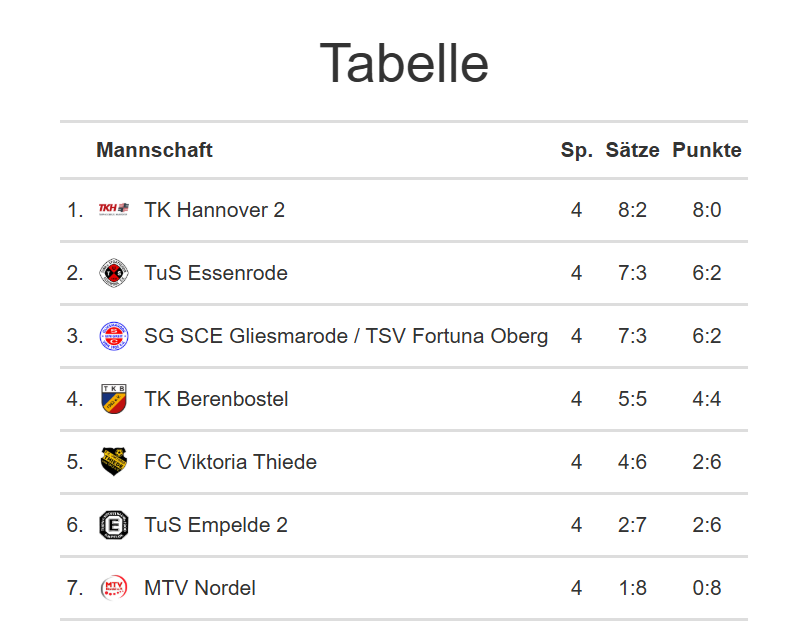Select the MTV Nordel team name
786x636 pixels.
pos(200,588)
